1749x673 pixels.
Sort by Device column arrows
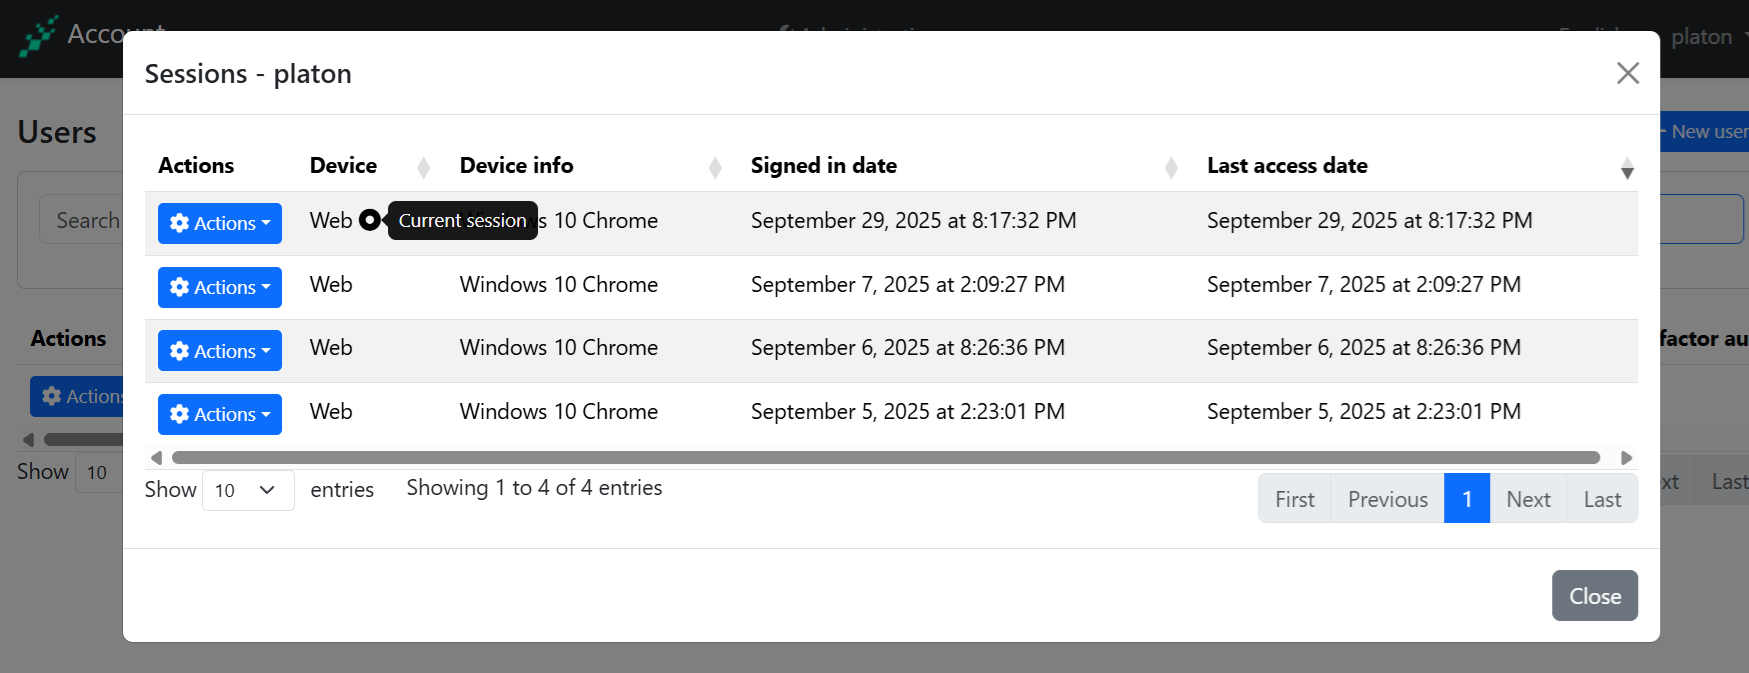coord(423,167)
